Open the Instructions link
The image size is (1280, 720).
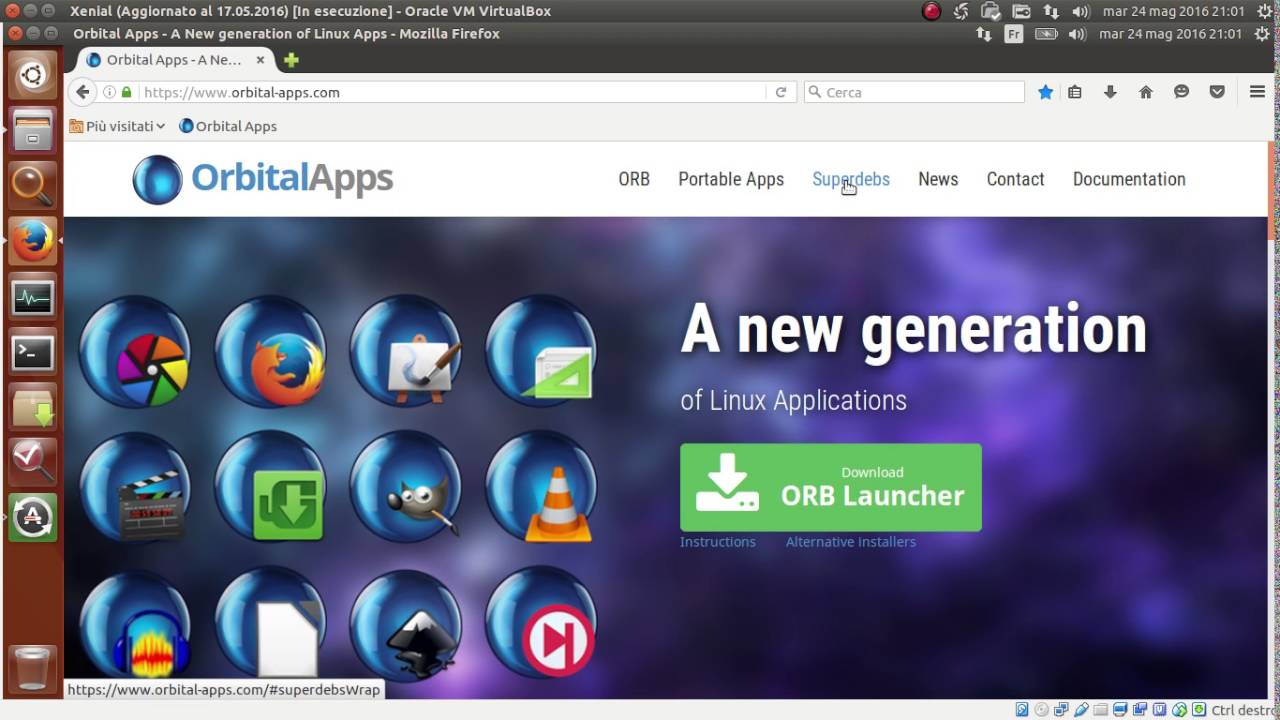coord(718,541)
